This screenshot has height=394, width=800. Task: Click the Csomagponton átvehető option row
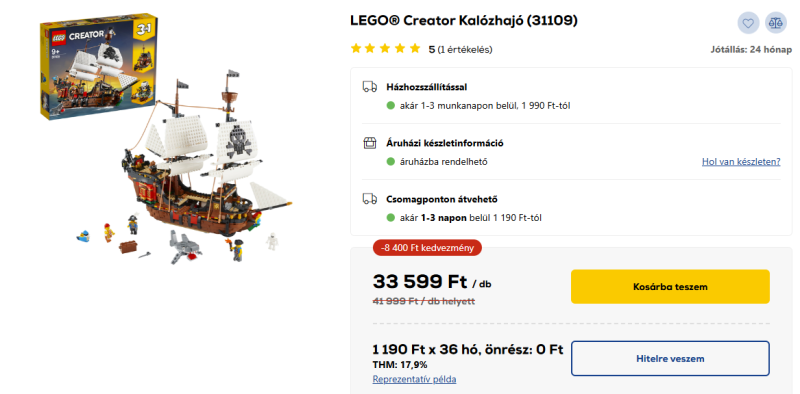pos(571,208)
